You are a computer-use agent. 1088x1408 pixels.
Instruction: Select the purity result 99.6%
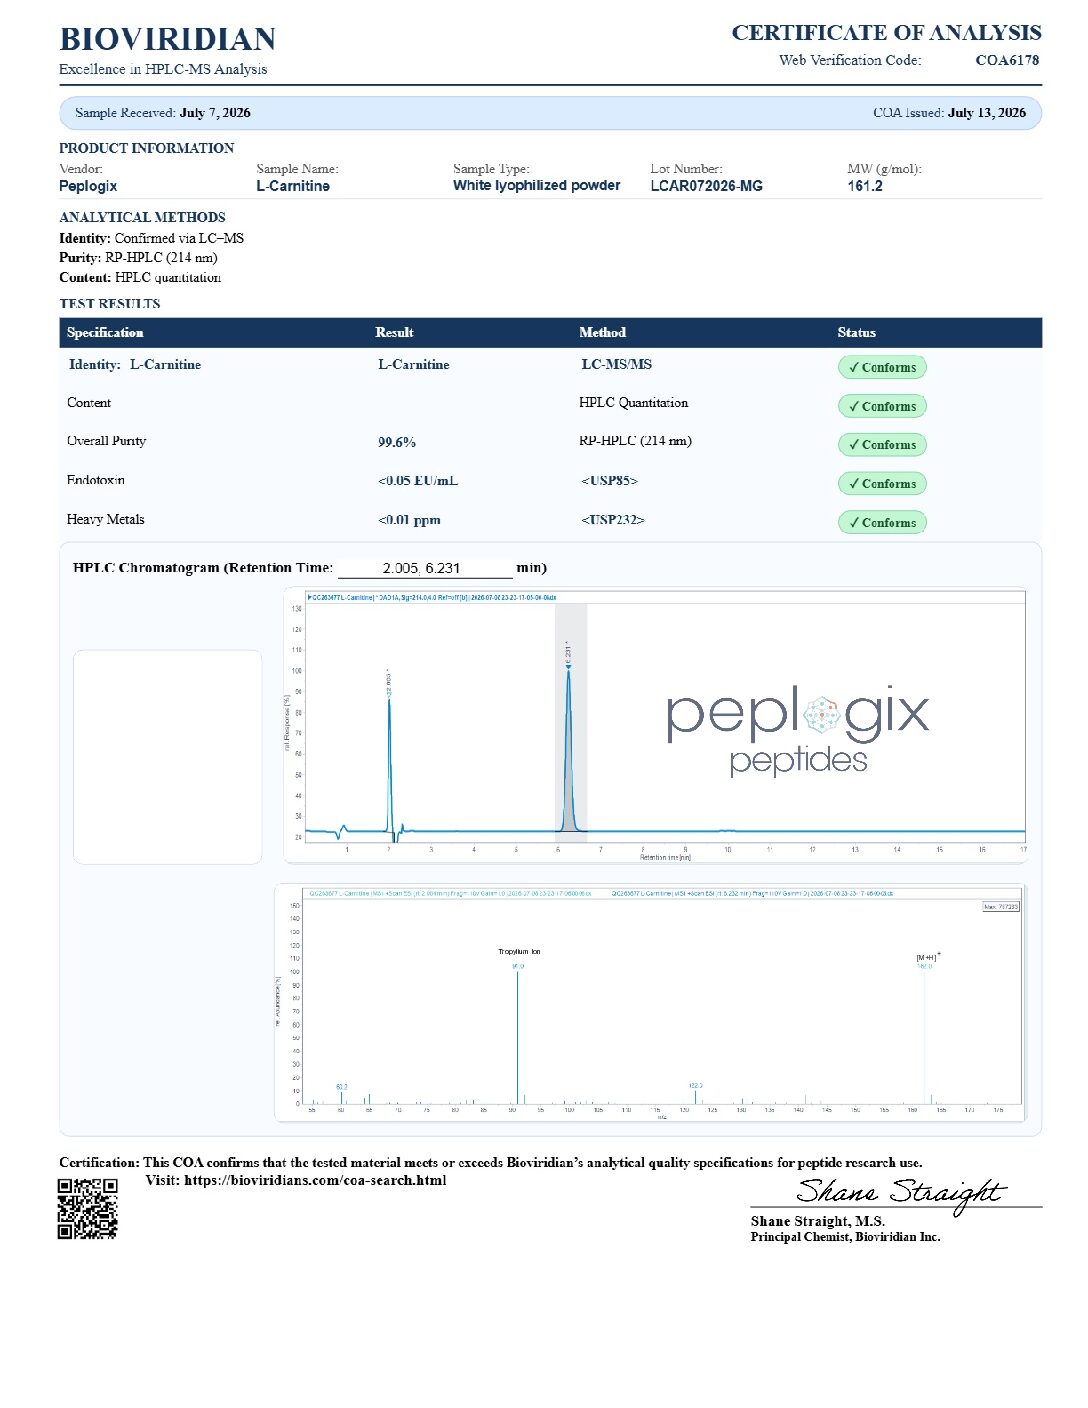397,442
